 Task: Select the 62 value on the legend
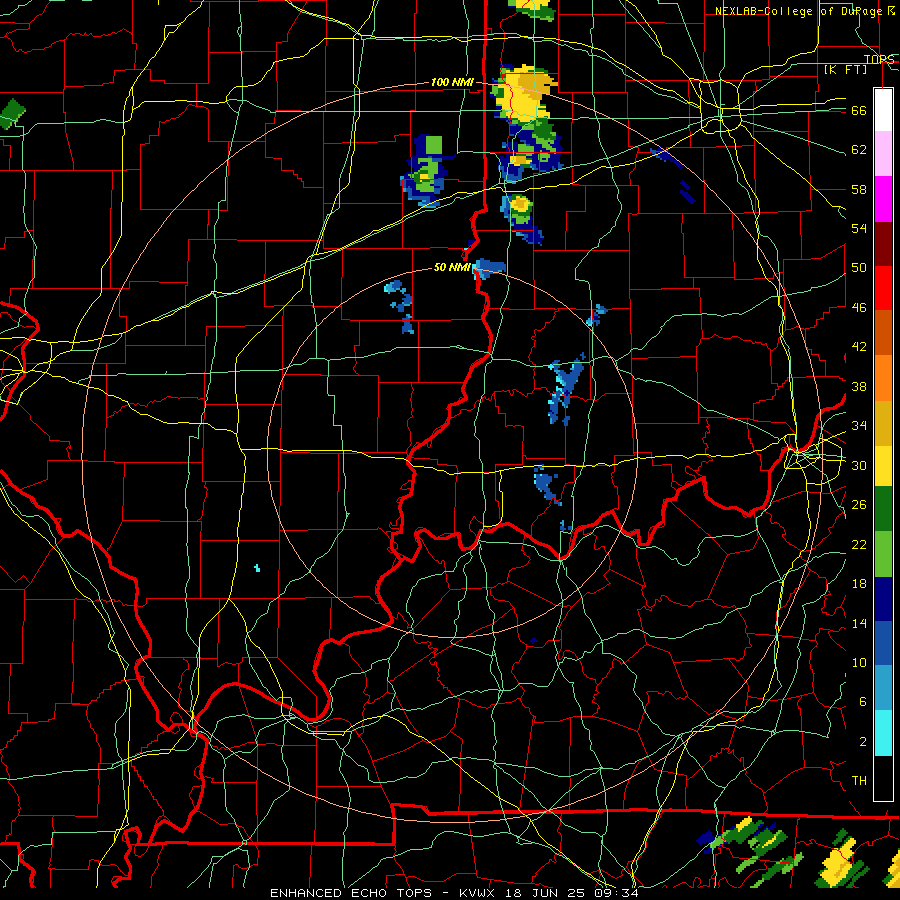[859, 150]
